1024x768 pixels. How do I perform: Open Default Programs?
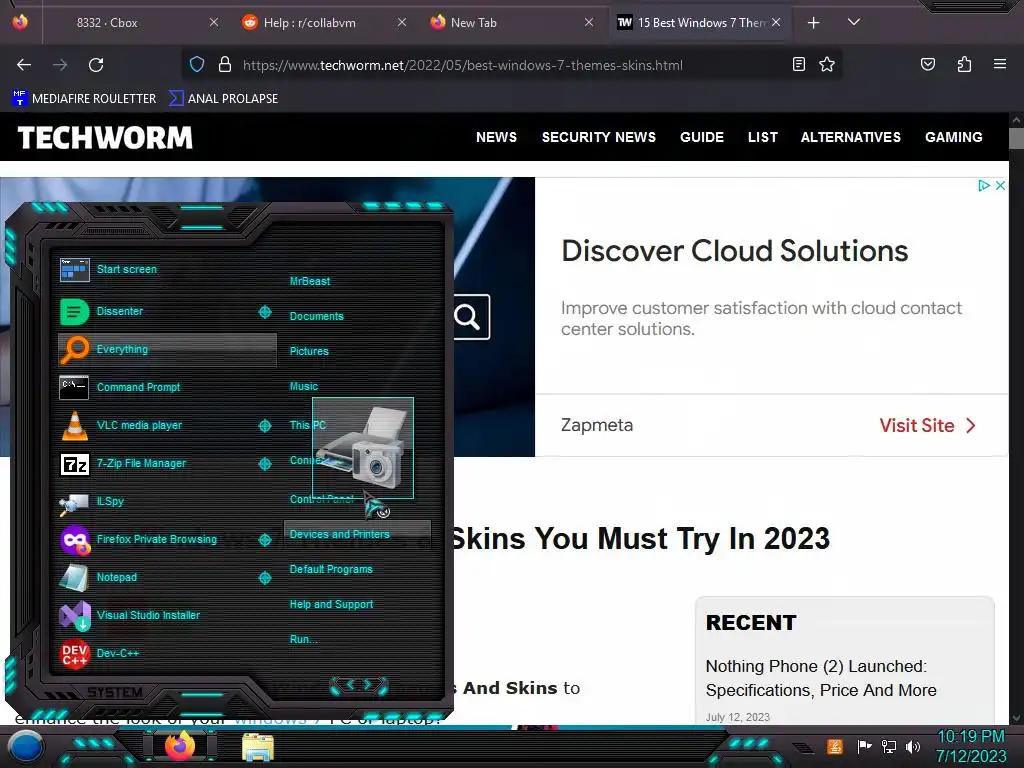331,569
